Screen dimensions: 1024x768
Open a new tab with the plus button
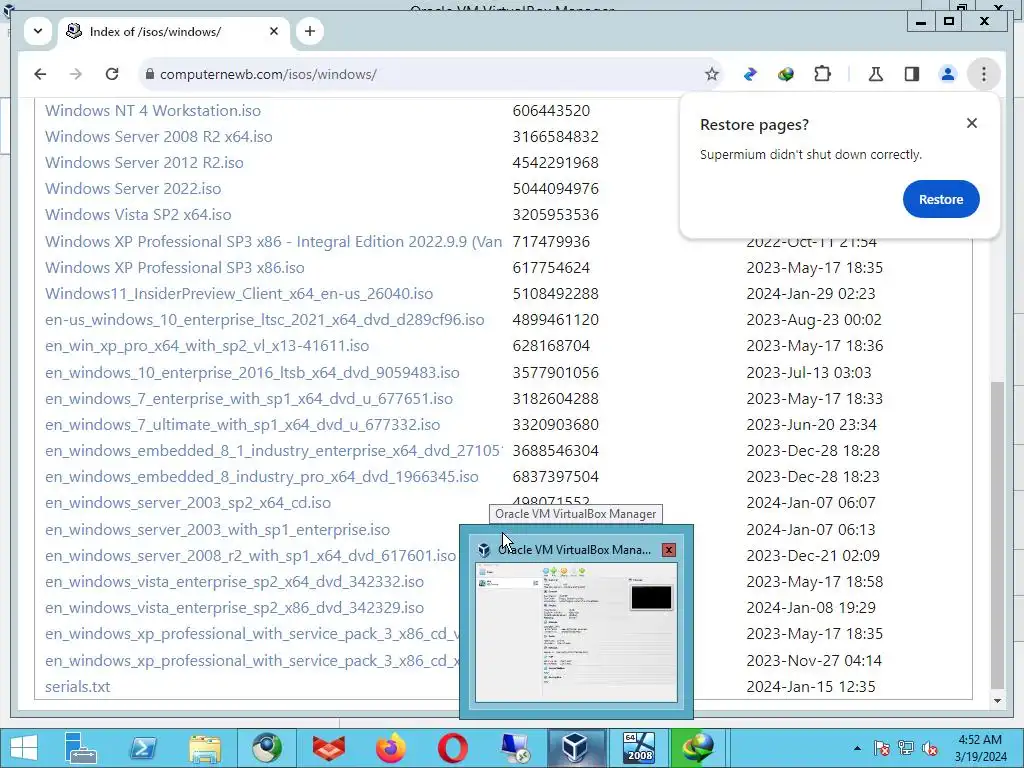click(x=310, y=31)
